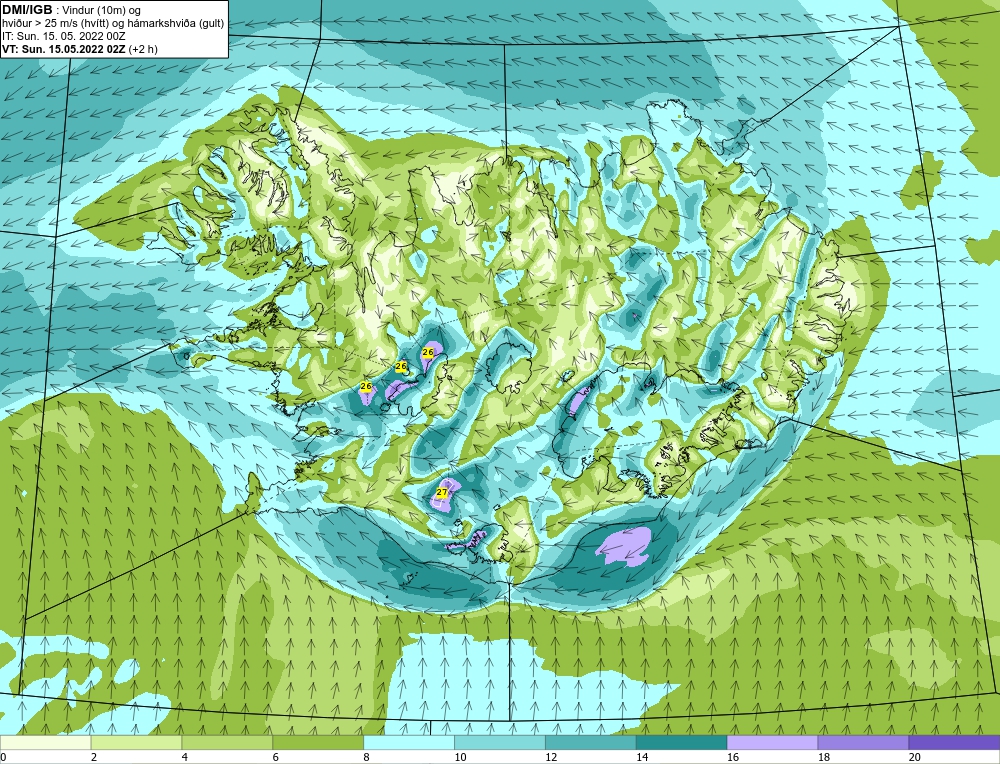The image size is (1000, 764).
Task: Click the '6' value on the legend scale
Action: (276, 757)
